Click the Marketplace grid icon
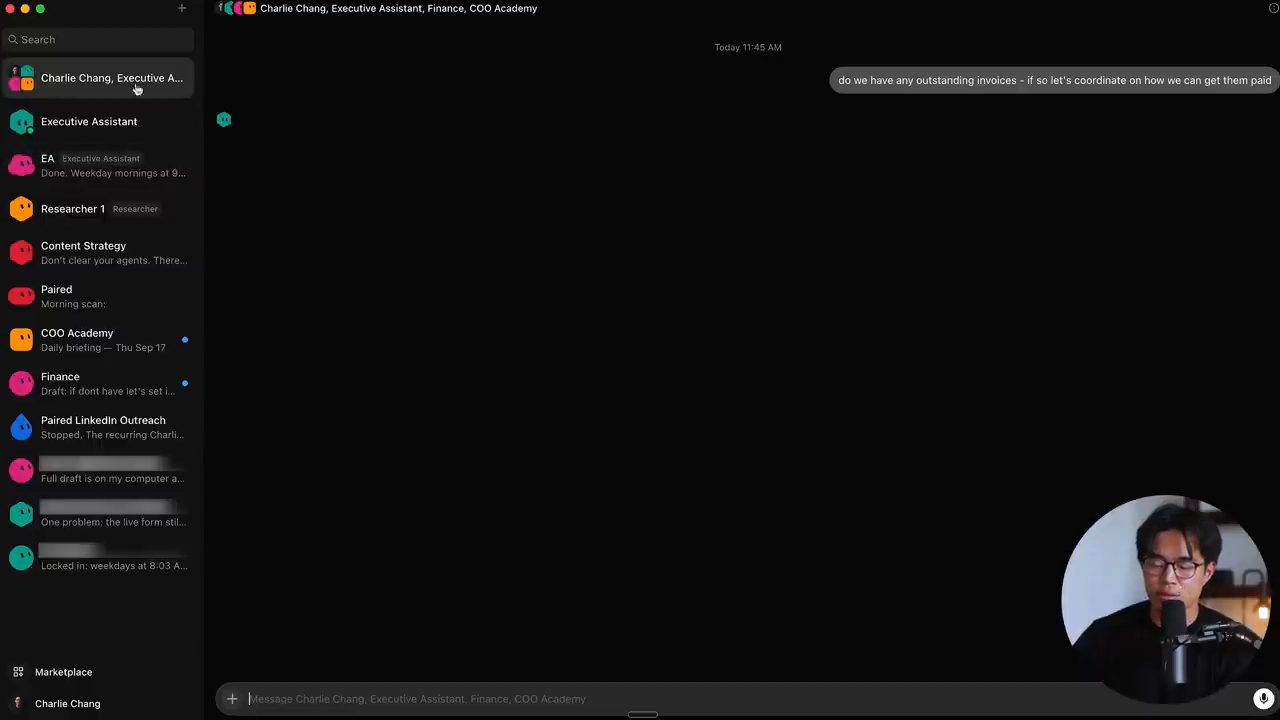 click(x=18, y=672)
